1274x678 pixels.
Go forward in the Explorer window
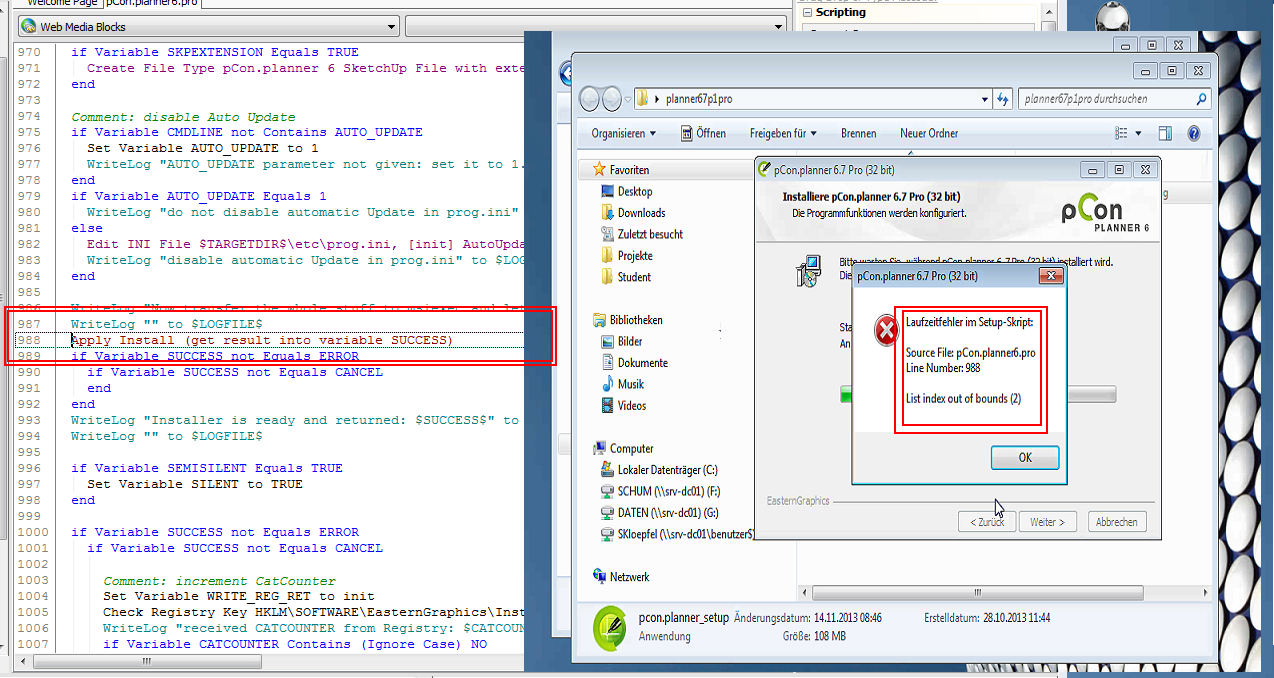[x=611, y=99]
